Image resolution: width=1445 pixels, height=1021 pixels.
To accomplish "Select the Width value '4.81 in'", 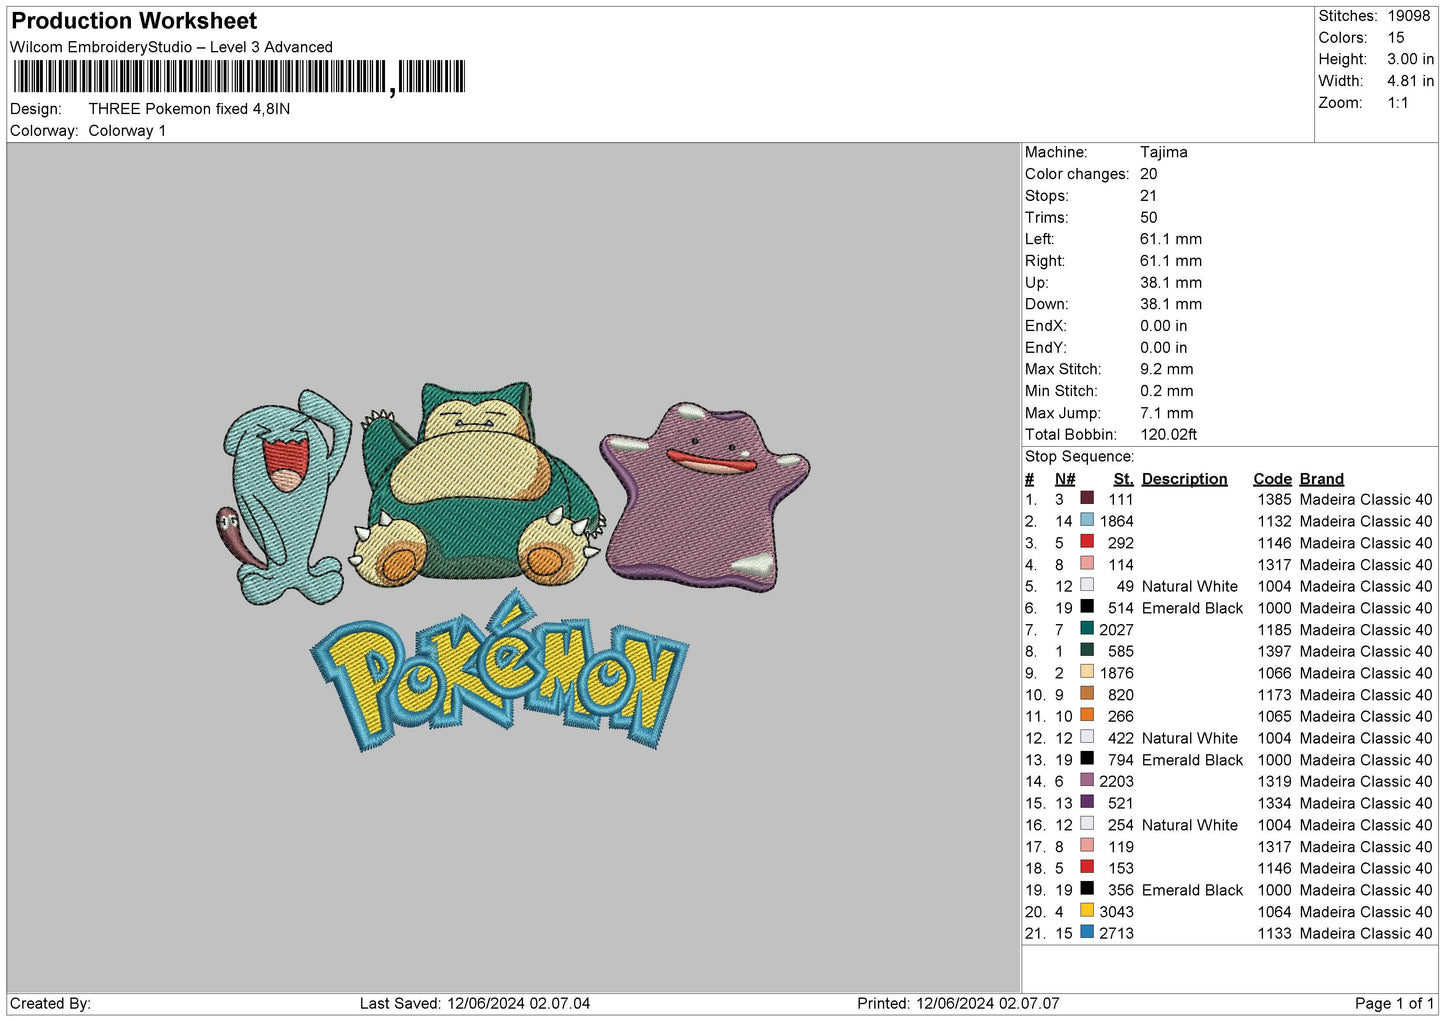I will pyautogui.click(x=1411, y=81).
